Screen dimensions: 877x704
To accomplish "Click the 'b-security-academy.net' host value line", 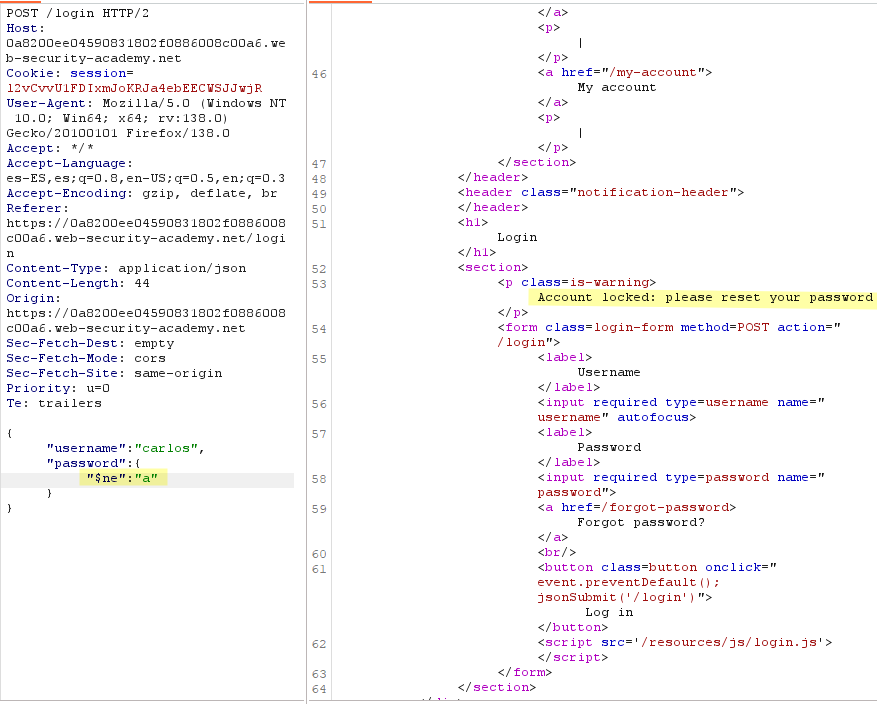I will [94, 58].
